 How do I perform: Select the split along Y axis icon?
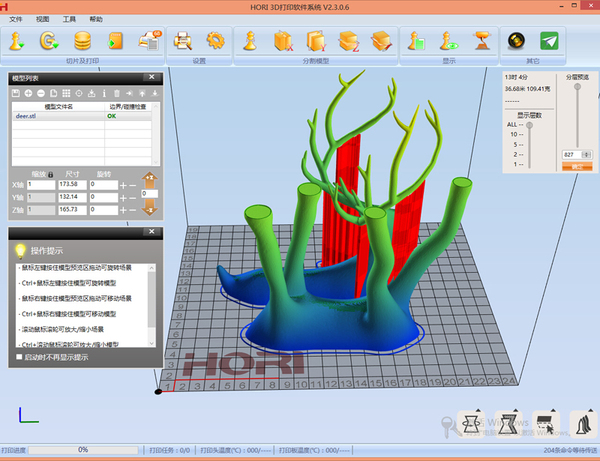tap(316, 41)
